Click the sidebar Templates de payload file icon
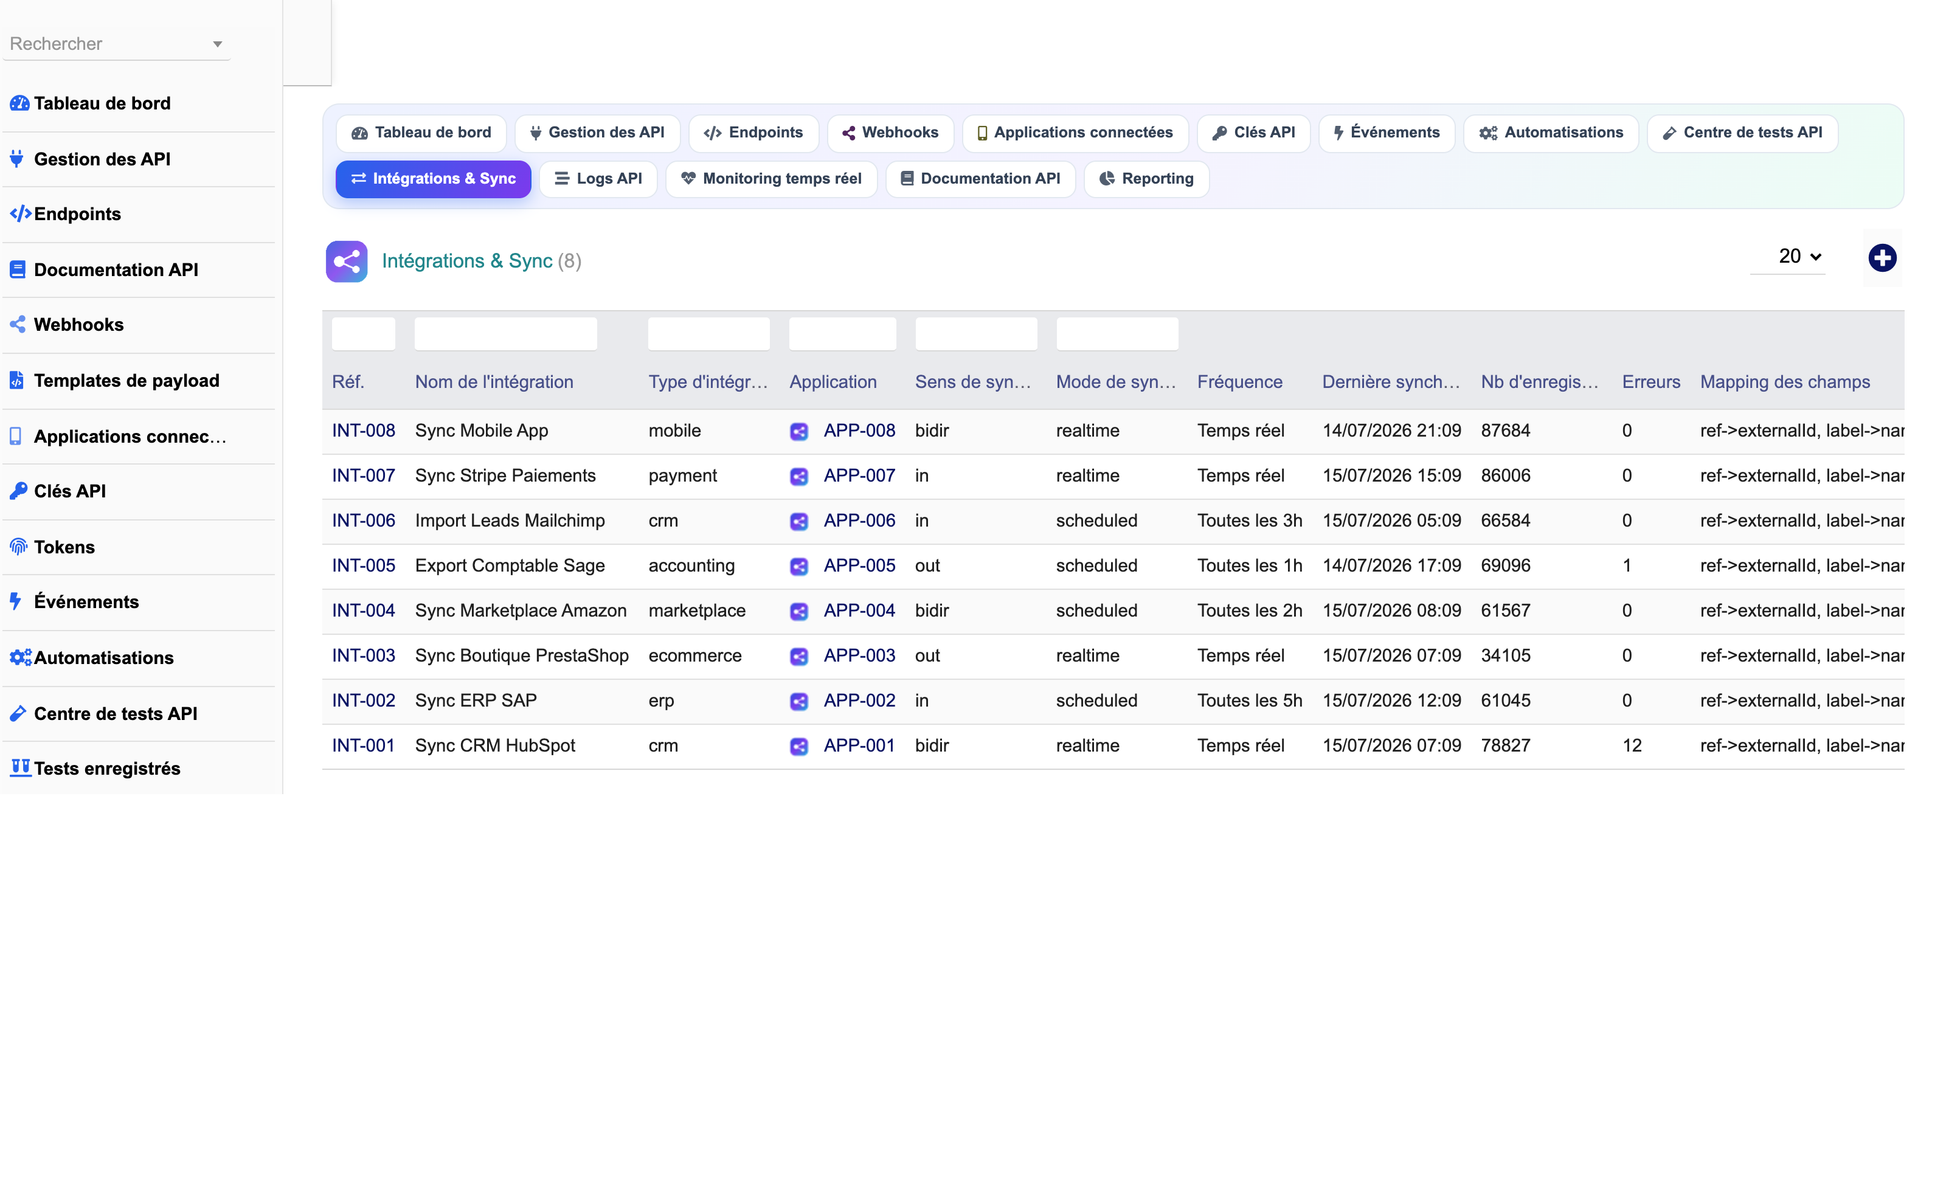The height and width of the screenshot is (1204, 1946). [17, 381]
